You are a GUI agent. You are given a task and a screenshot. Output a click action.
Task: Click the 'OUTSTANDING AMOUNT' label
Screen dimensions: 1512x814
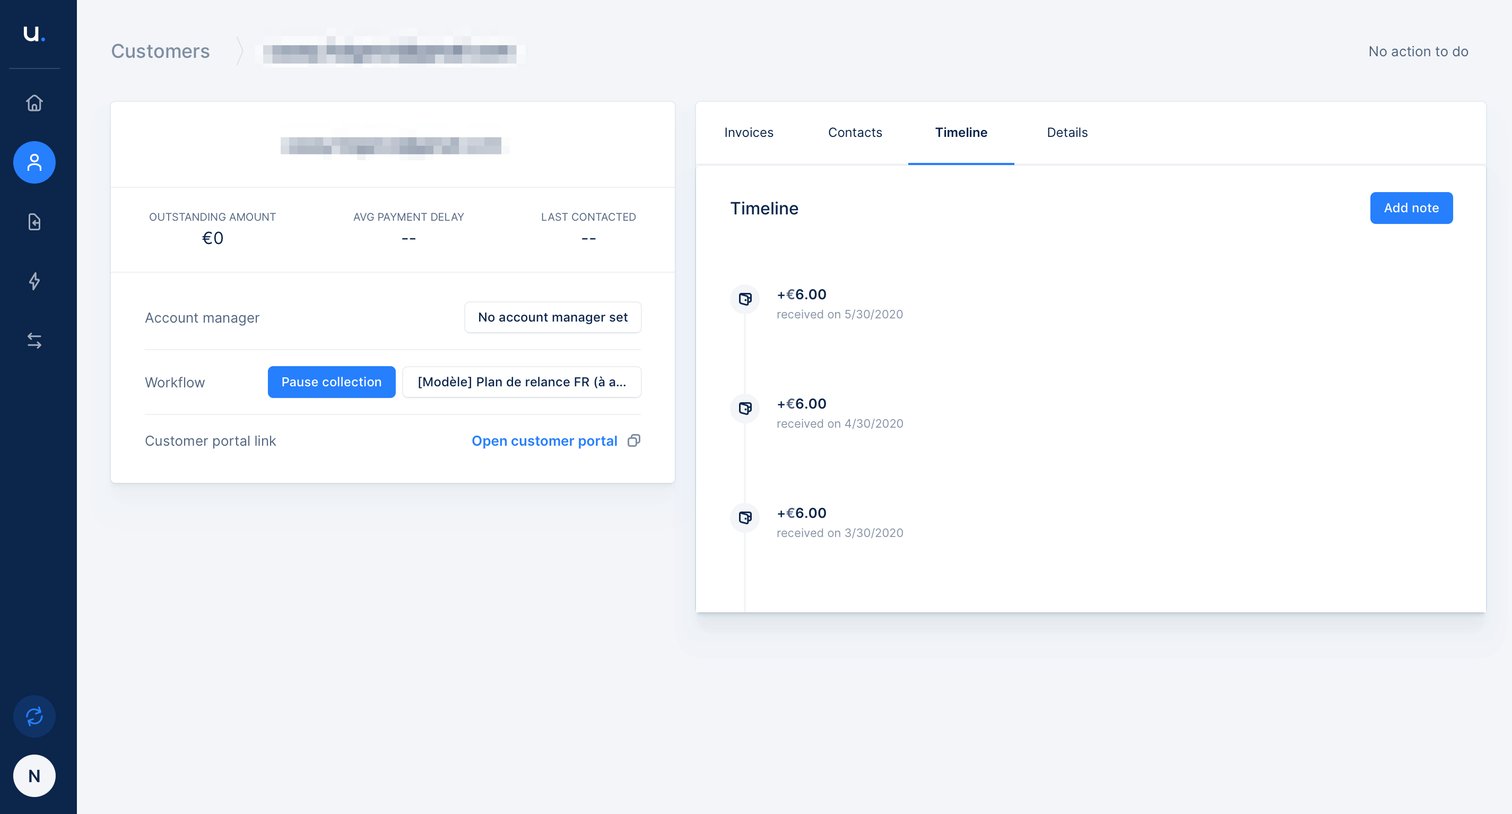(213, 217)
